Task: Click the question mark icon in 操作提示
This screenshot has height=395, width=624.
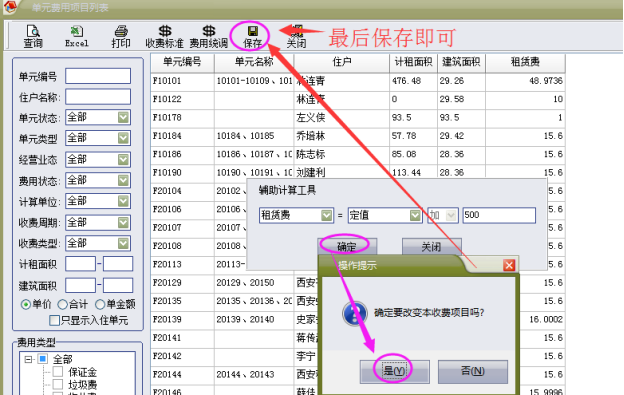Action: 355,313
